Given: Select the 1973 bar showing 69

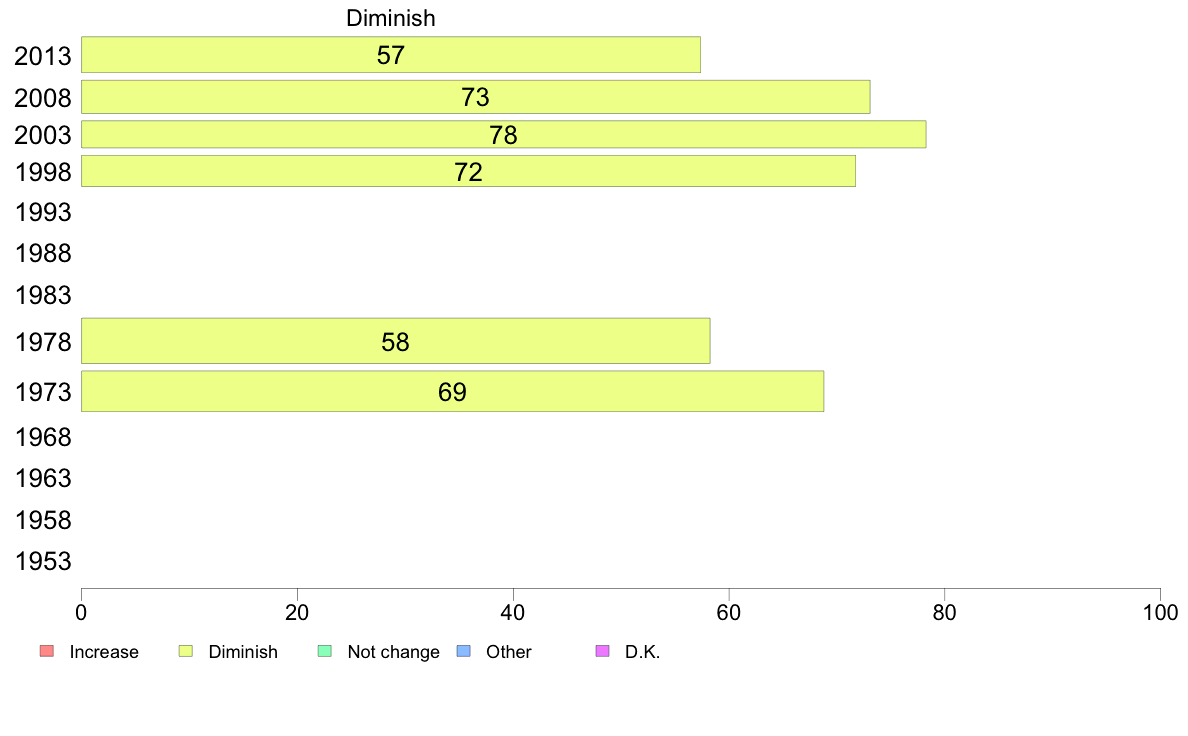Looking at the screenshot, I should [452, 391].
